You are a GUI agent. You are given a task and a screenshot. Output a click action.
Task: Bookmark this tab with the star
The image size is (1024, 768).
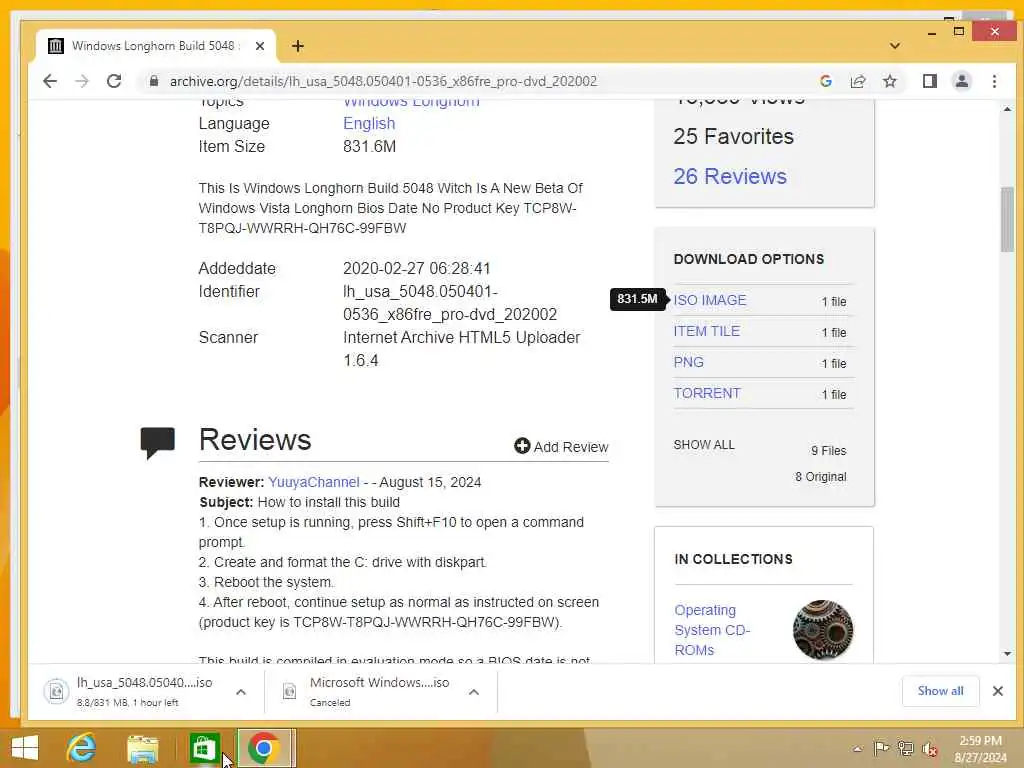pos(889,81)
